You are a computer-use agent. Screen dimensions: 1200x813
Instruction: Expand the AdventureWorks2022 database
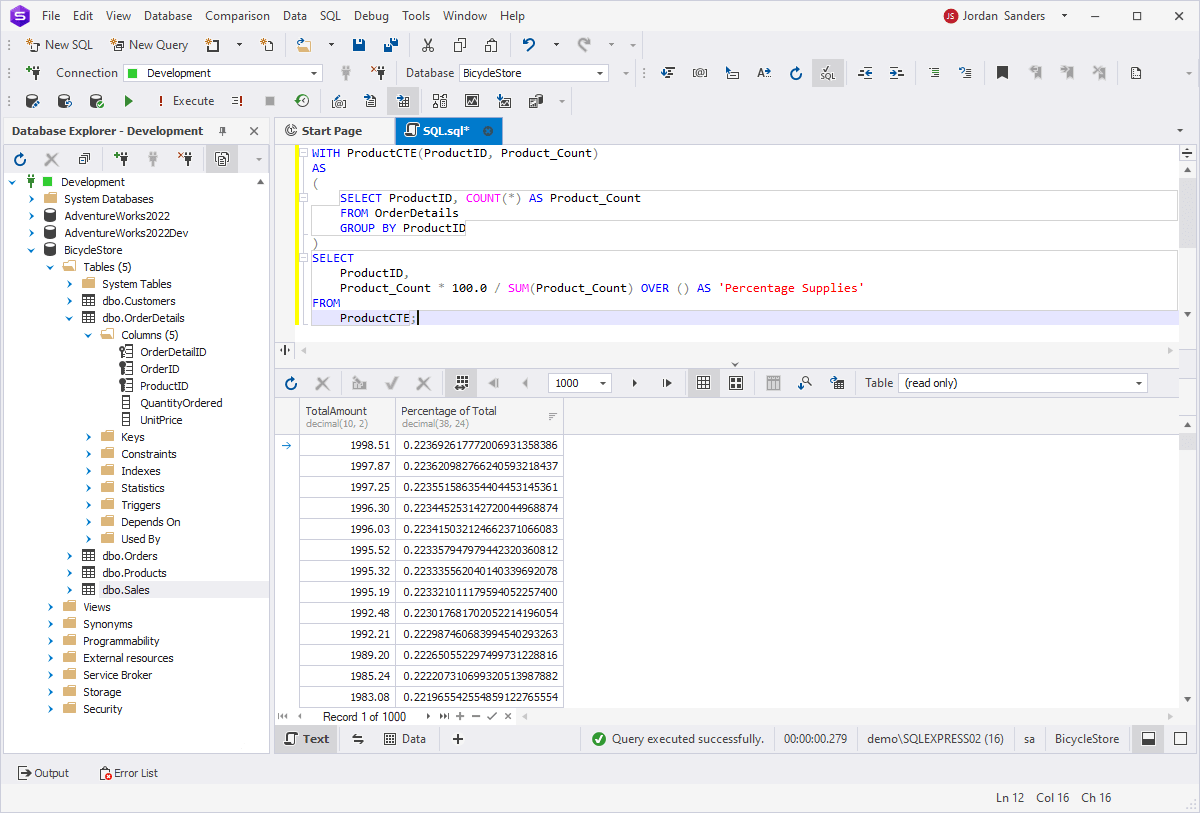[32, 216]
